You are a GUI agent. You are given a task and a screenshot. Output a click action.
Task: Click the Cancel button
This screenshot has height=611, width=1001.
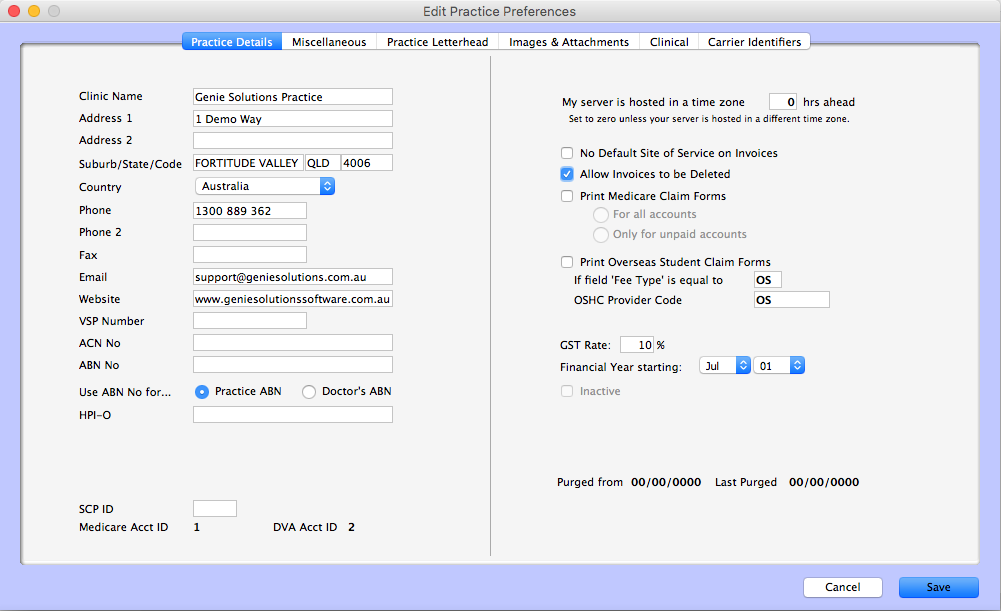click(842, 587)
